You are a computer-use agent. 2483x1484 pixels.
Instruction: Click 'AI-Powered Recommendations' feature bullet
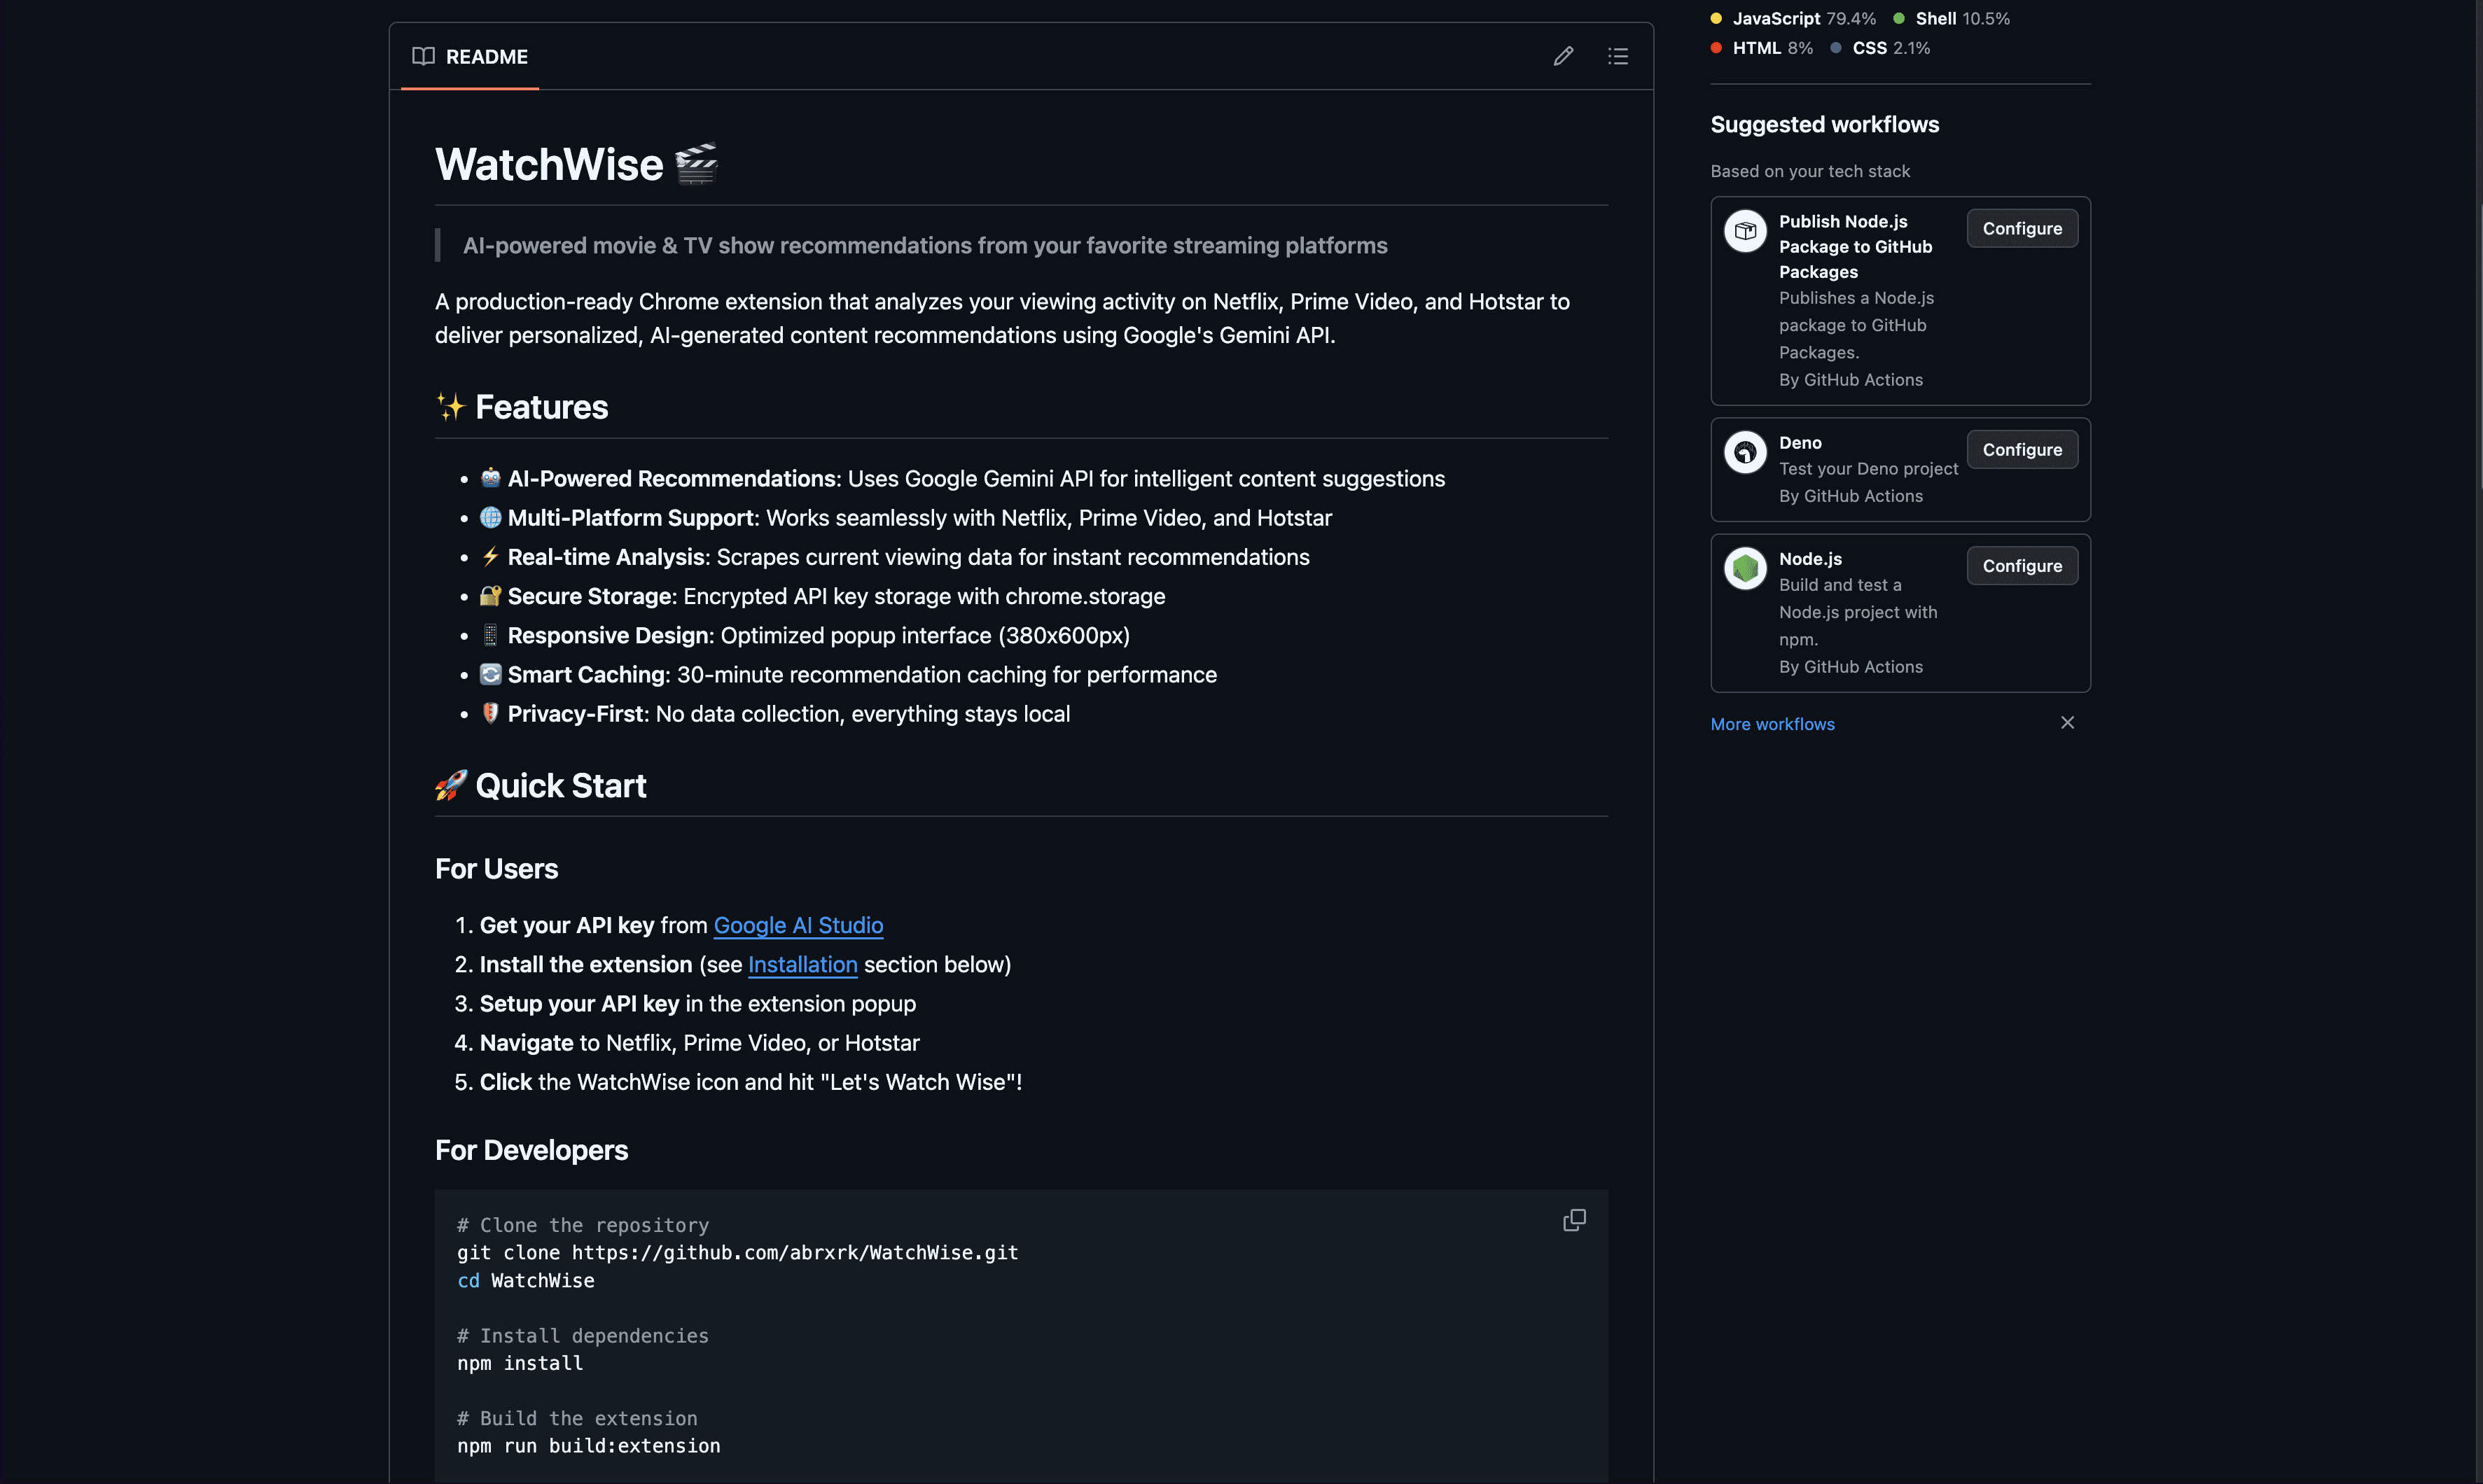[x=962, y=478]
